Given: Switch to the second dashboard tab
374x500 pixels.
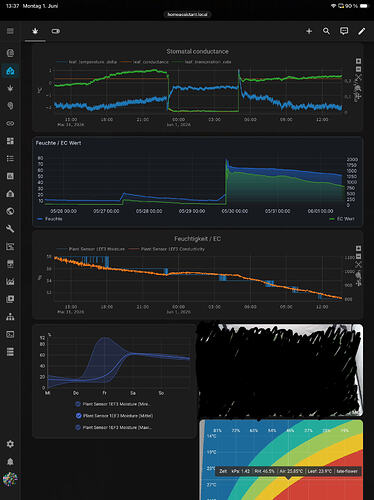Looking at the screenshot, I should 56,31.
